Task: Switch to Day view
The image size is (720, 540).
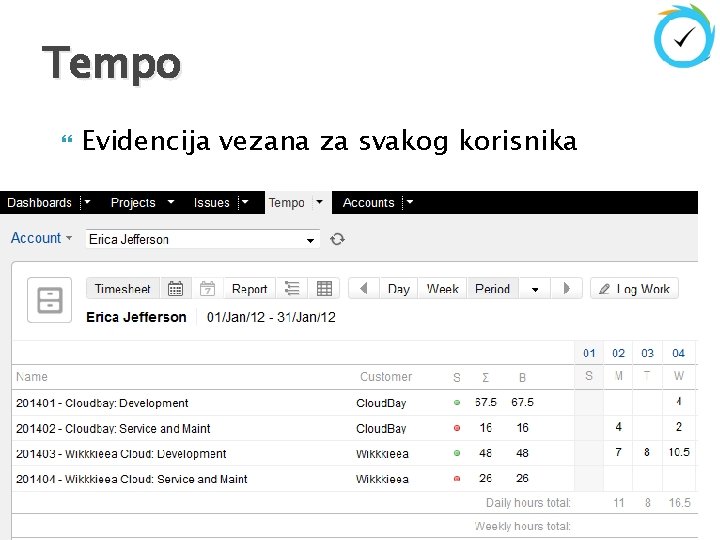Action: pos(399,289)
